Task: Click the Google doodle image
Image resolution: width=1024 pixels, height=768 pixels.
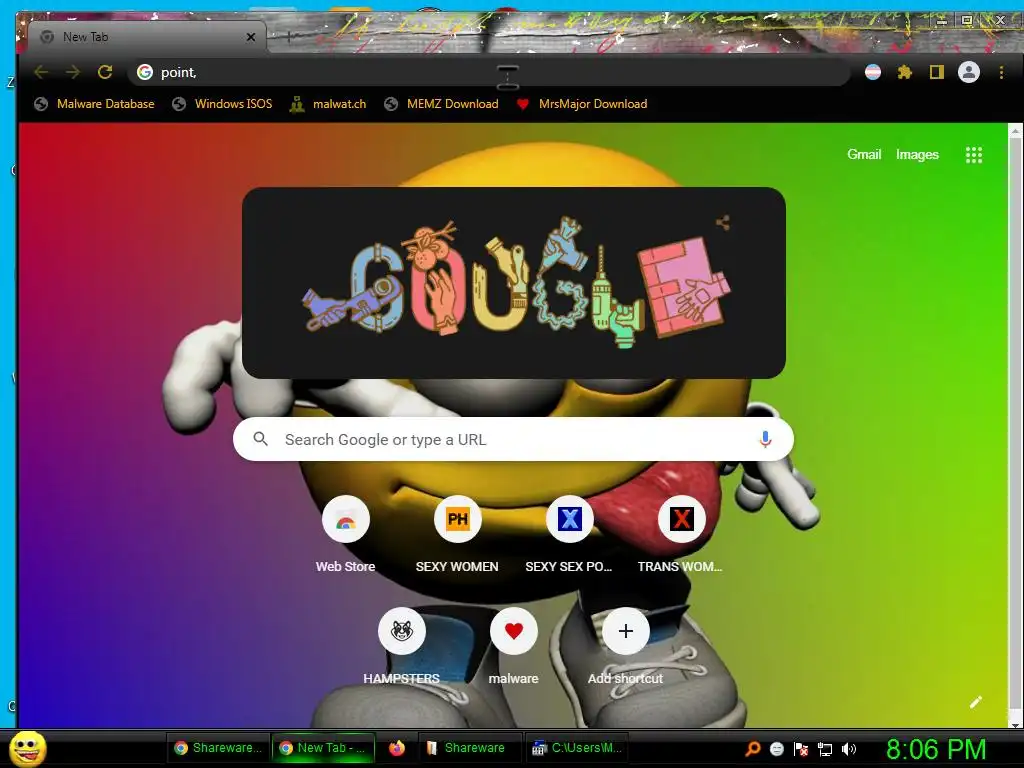Action: coord(515,283)
